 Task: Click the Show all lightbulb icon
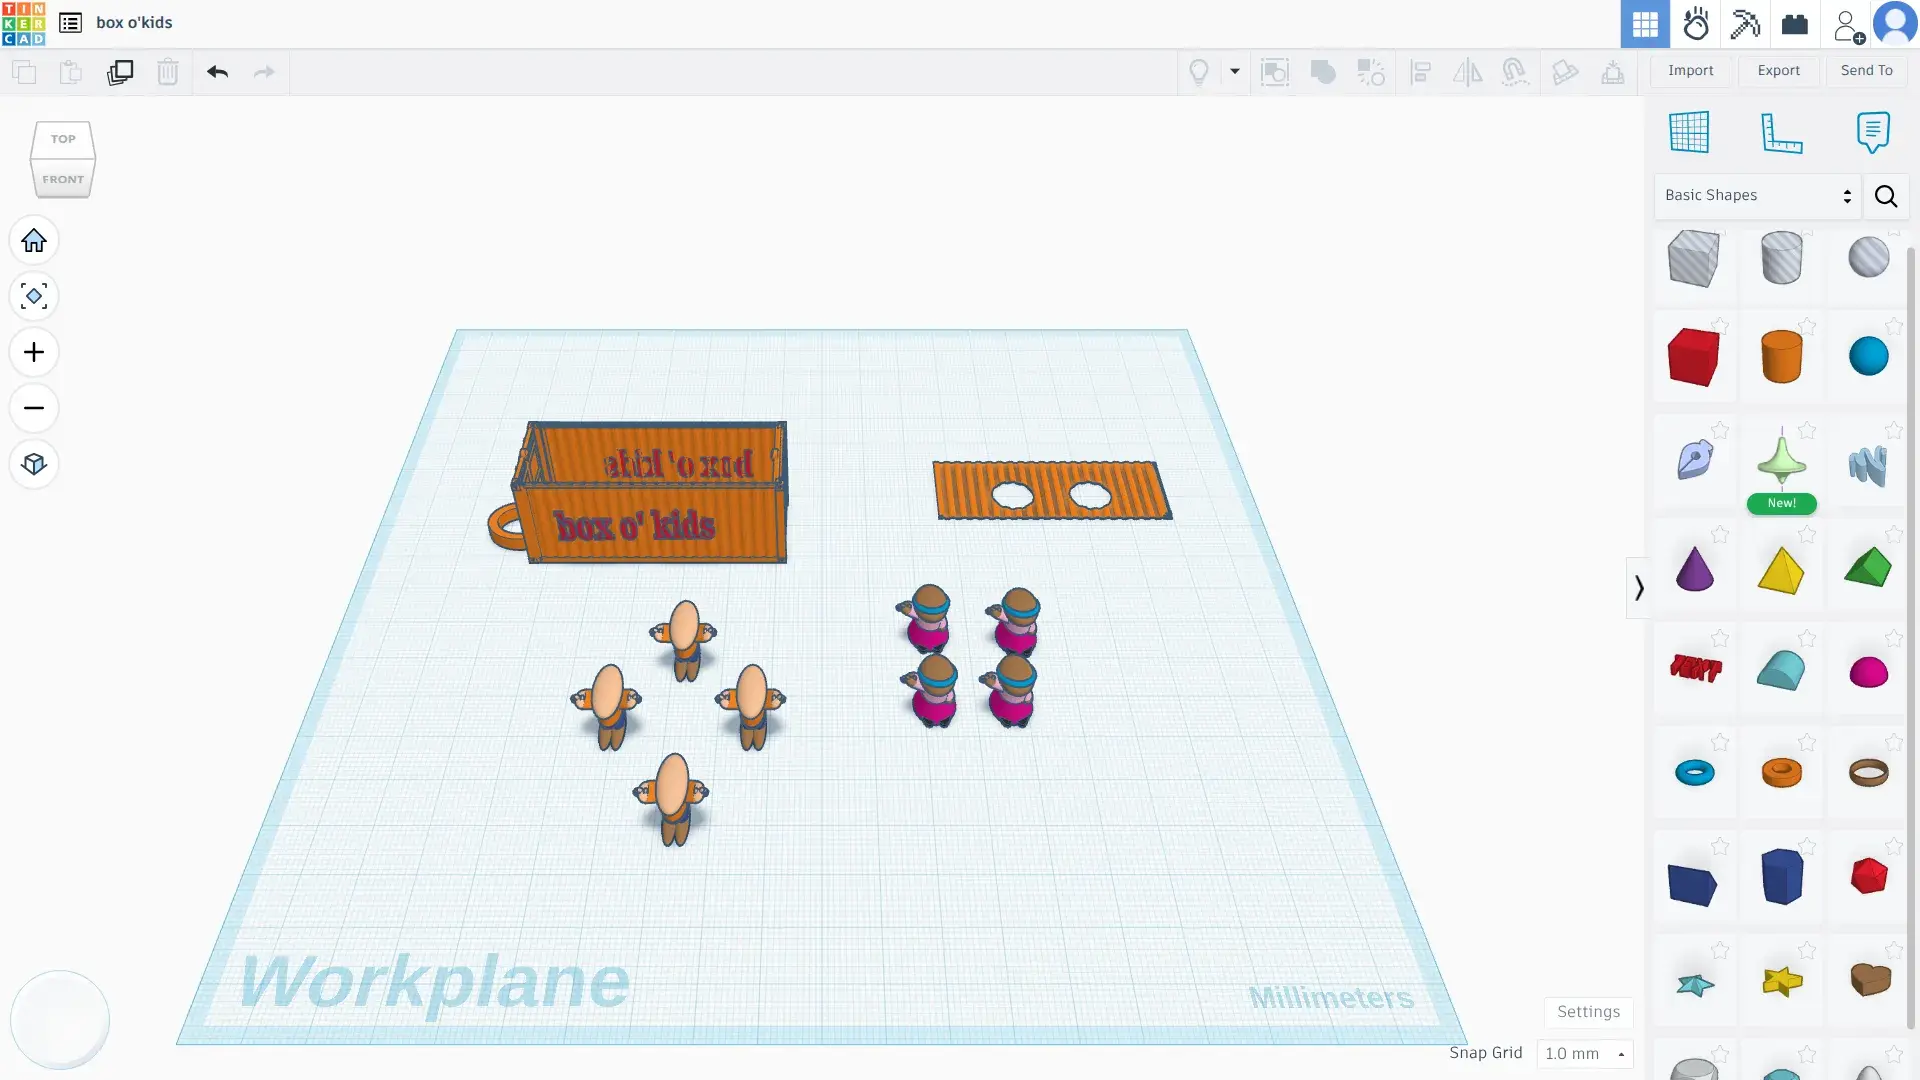point(1199,72)
